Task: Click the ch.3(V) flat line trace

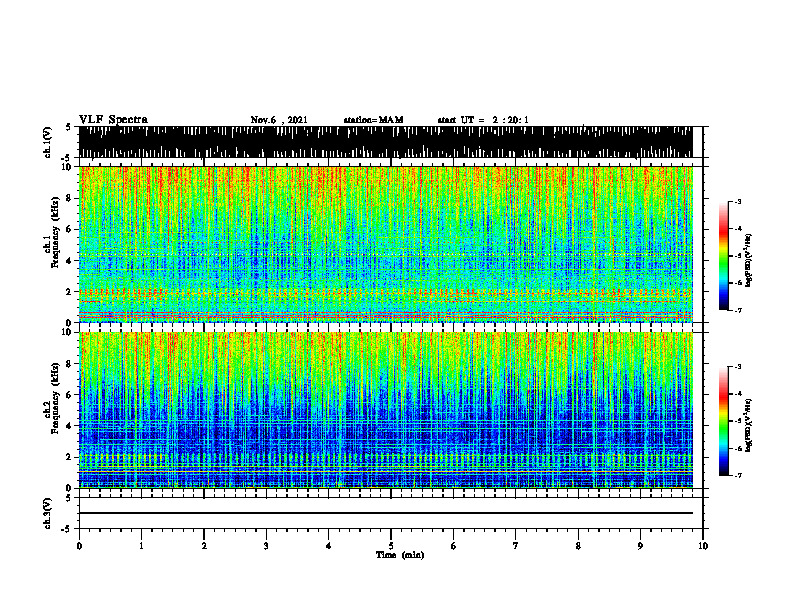Action: [x=385, y=513]
